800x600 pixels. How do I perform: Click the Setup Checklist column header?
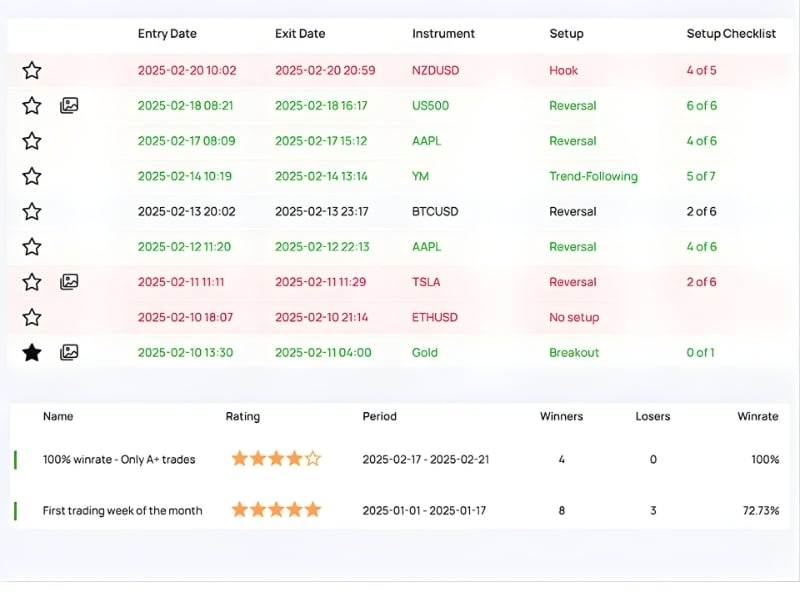point(731,34)
